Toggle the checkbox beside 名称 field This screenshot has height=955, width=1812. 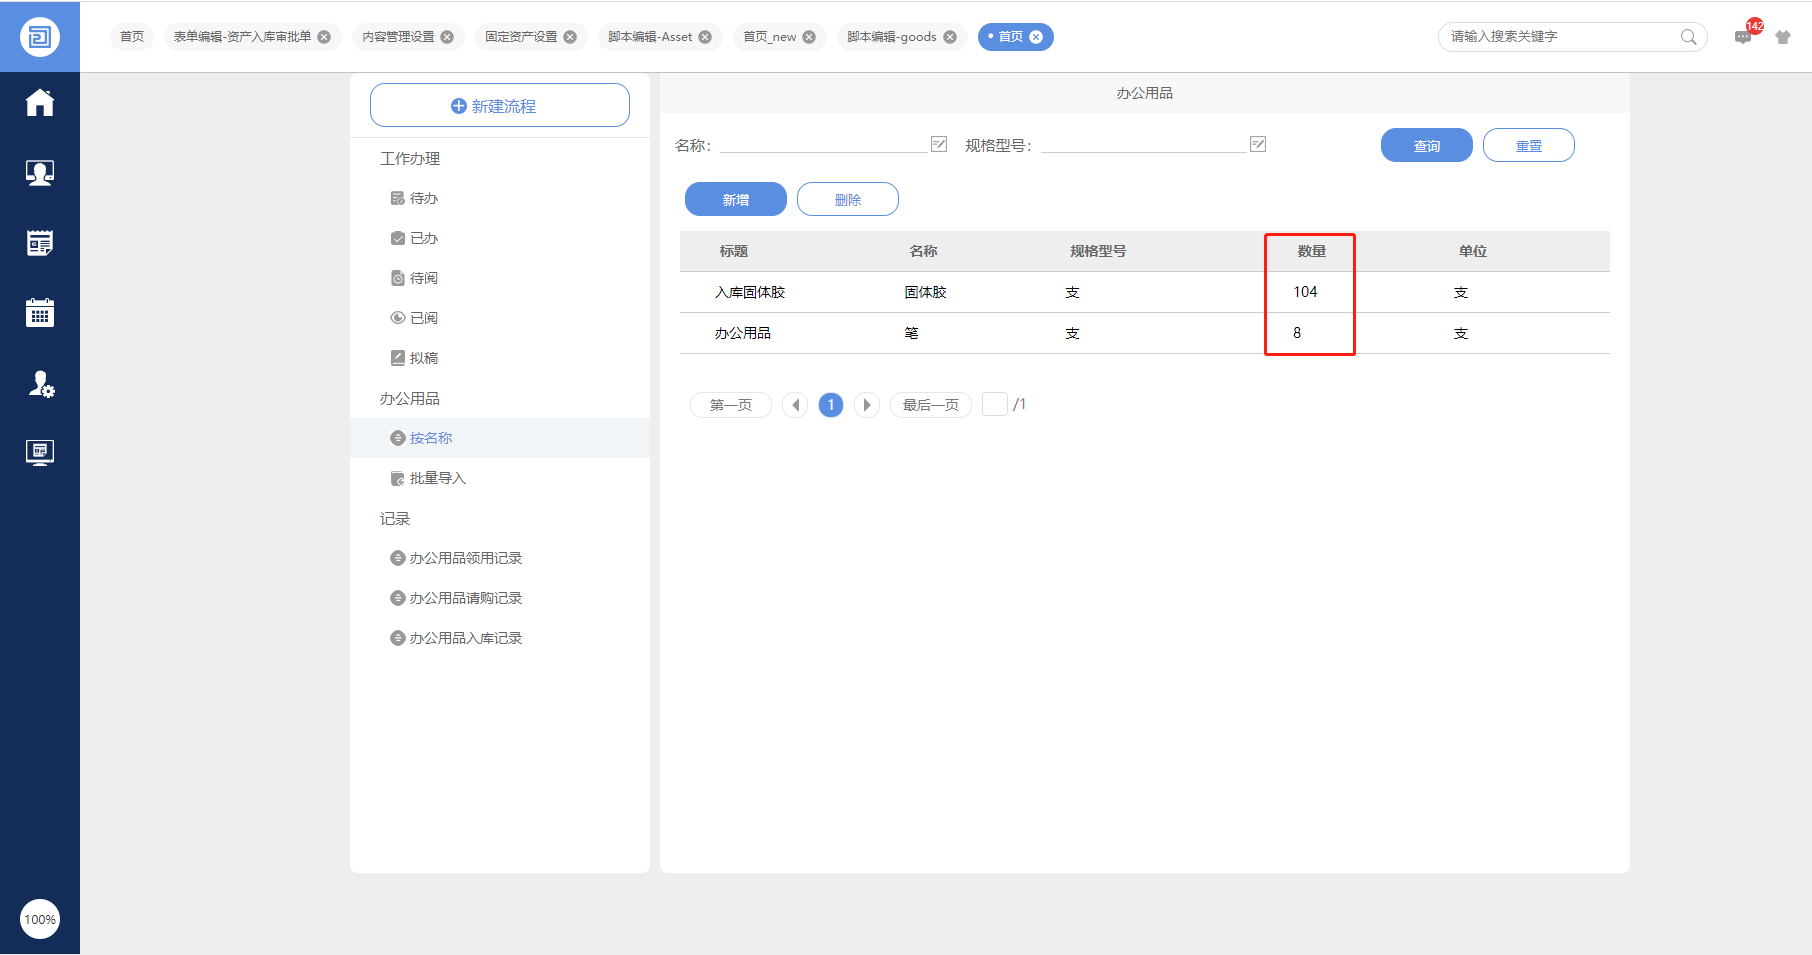pyautogui.click(x=939, y=144)
